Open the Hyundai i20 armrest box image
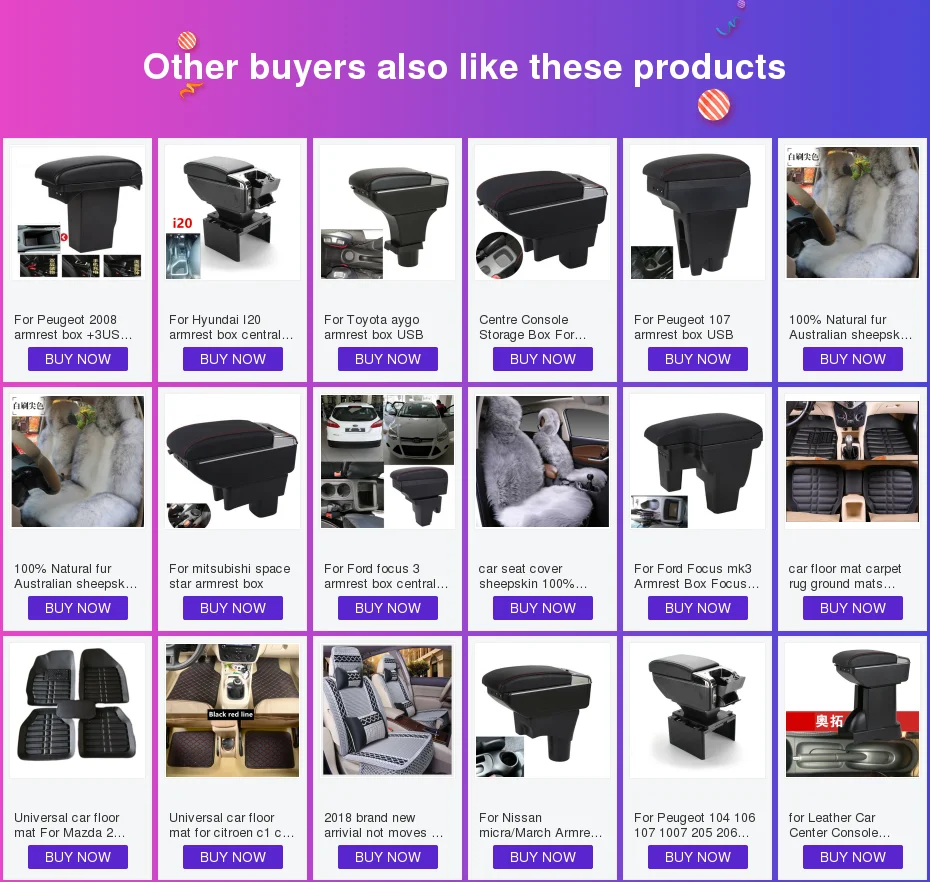The width and height of the screenshot is (930, 882). 232,212
